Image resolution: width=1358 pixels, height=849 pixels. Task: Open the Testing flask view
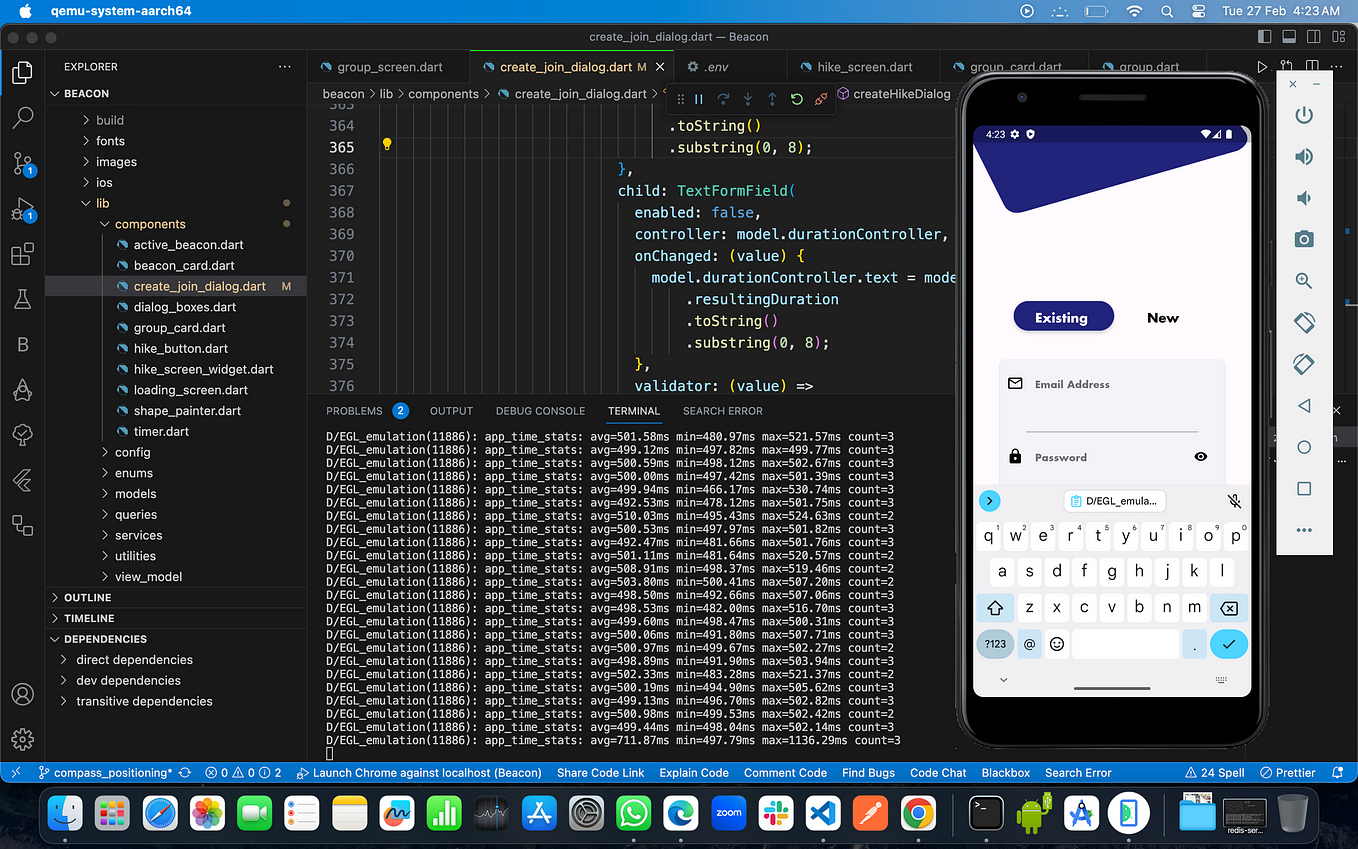coord(22,299)
